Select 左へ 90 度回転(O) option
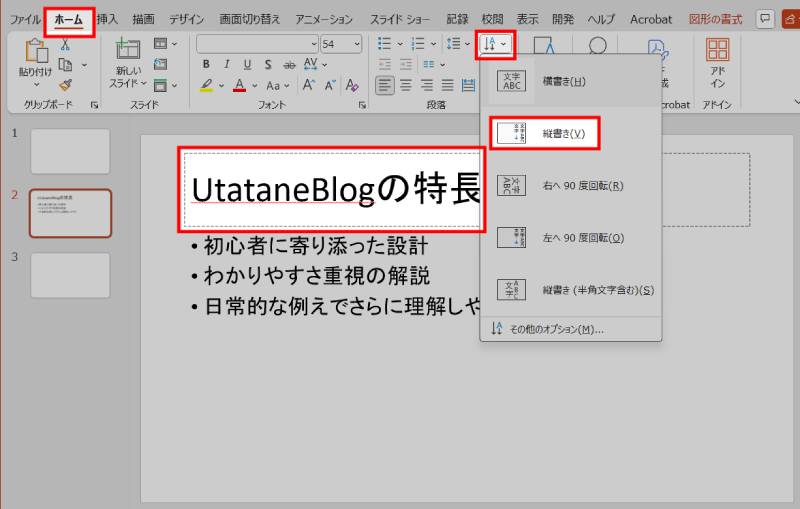The height and width of the screenshot is (509, 800). [x=571, y=238]
